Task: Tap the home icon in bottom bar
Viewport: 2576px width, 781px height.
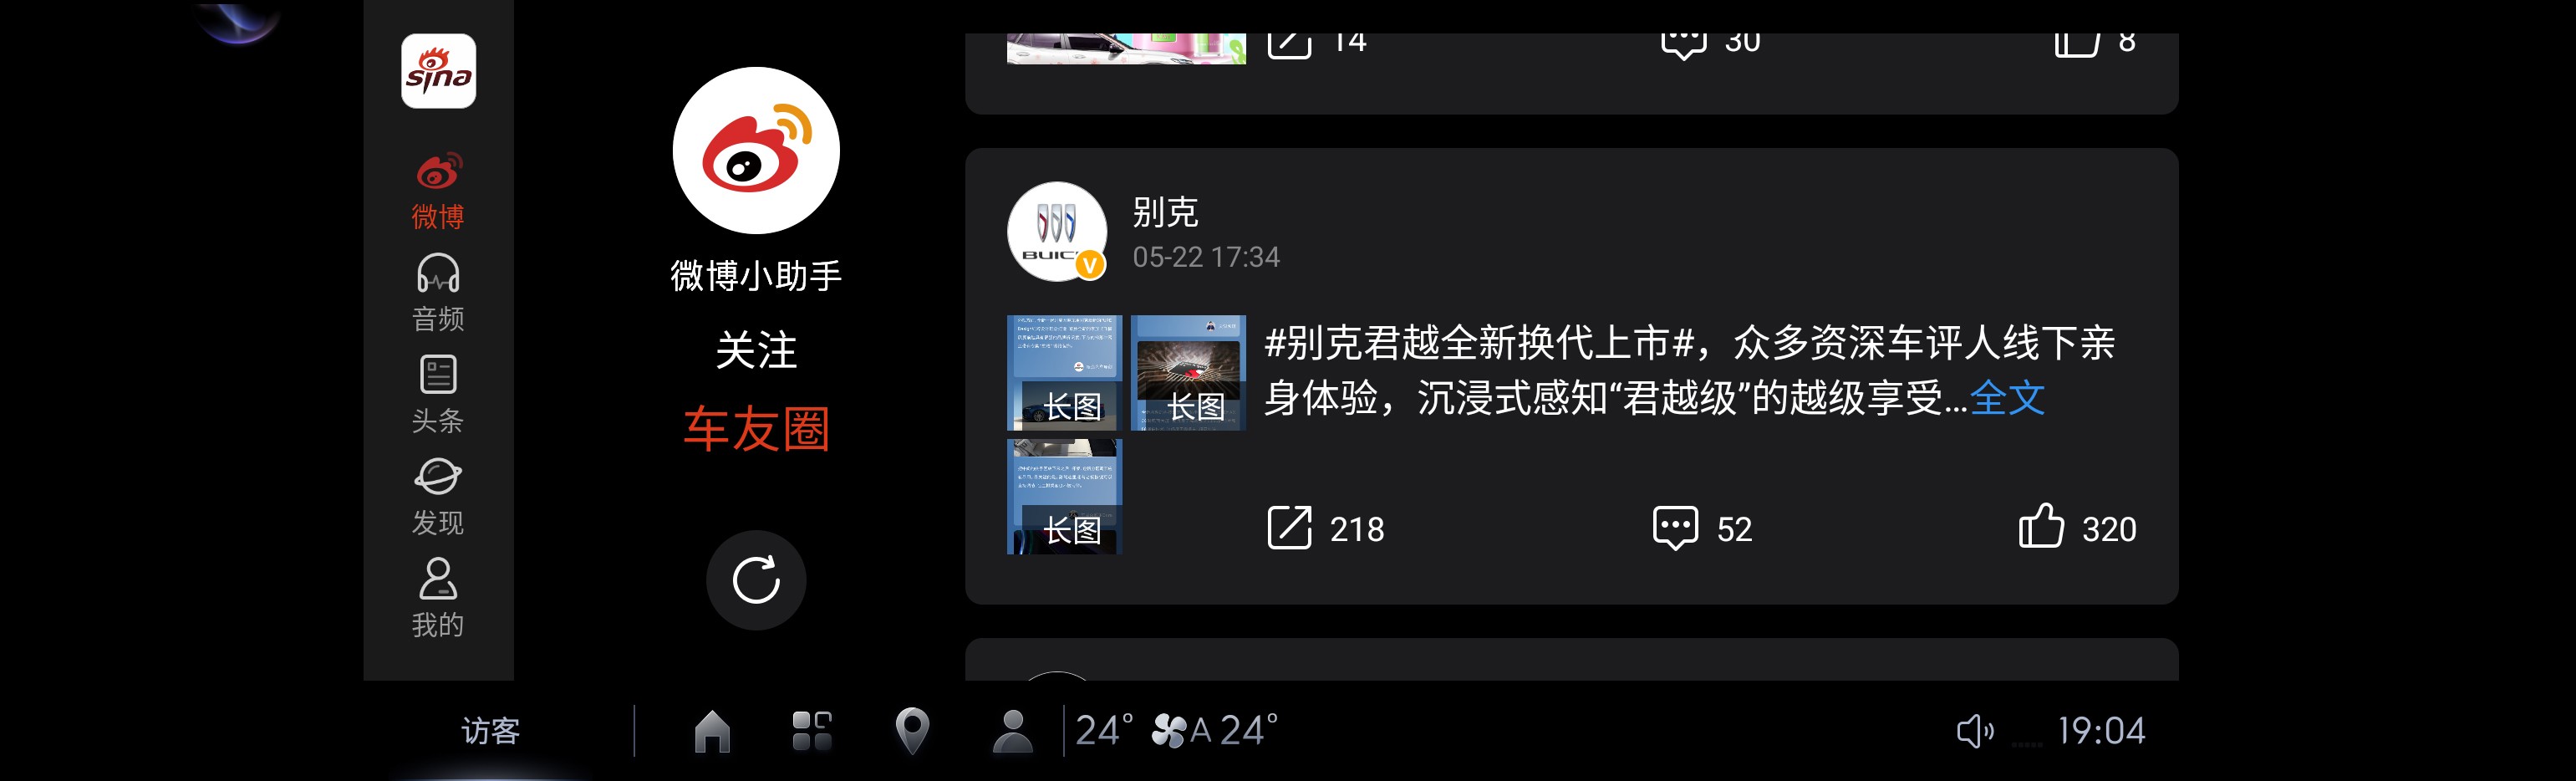Action: 712,731
